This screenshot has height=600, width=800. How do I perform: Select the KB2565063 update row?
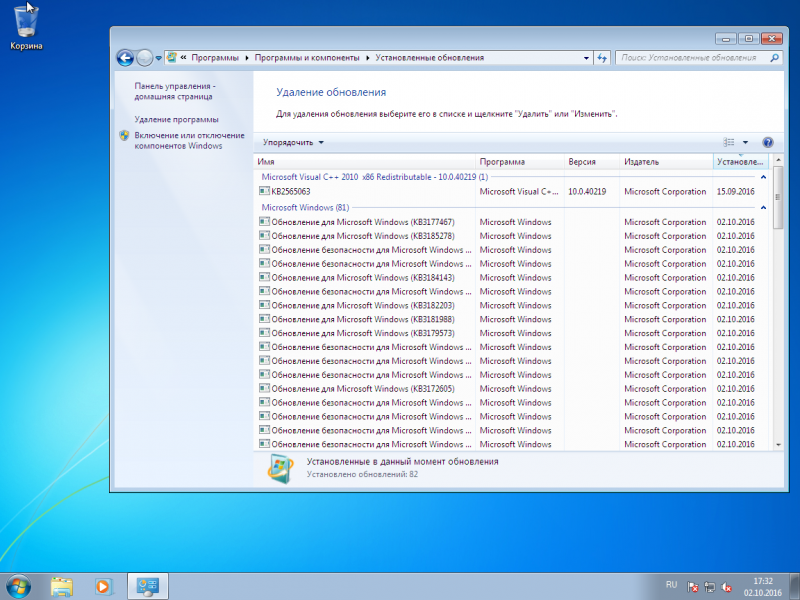(x=511, y=191)
